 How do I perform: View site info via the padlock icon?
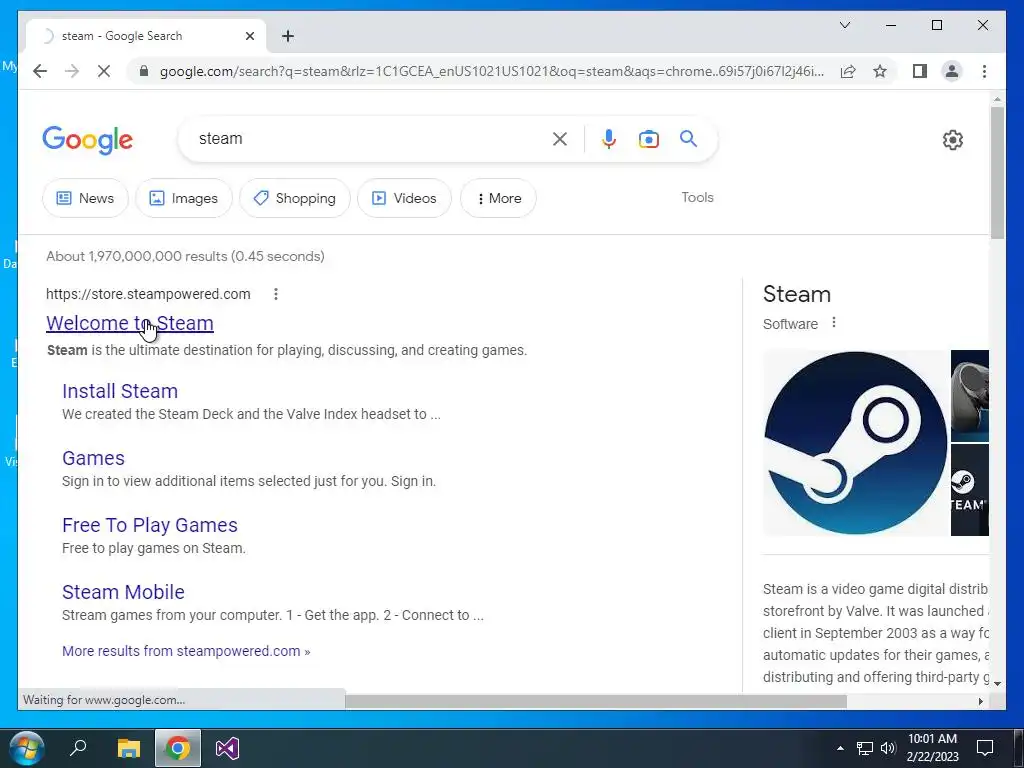pyautogui.click(x=144, y=71)
